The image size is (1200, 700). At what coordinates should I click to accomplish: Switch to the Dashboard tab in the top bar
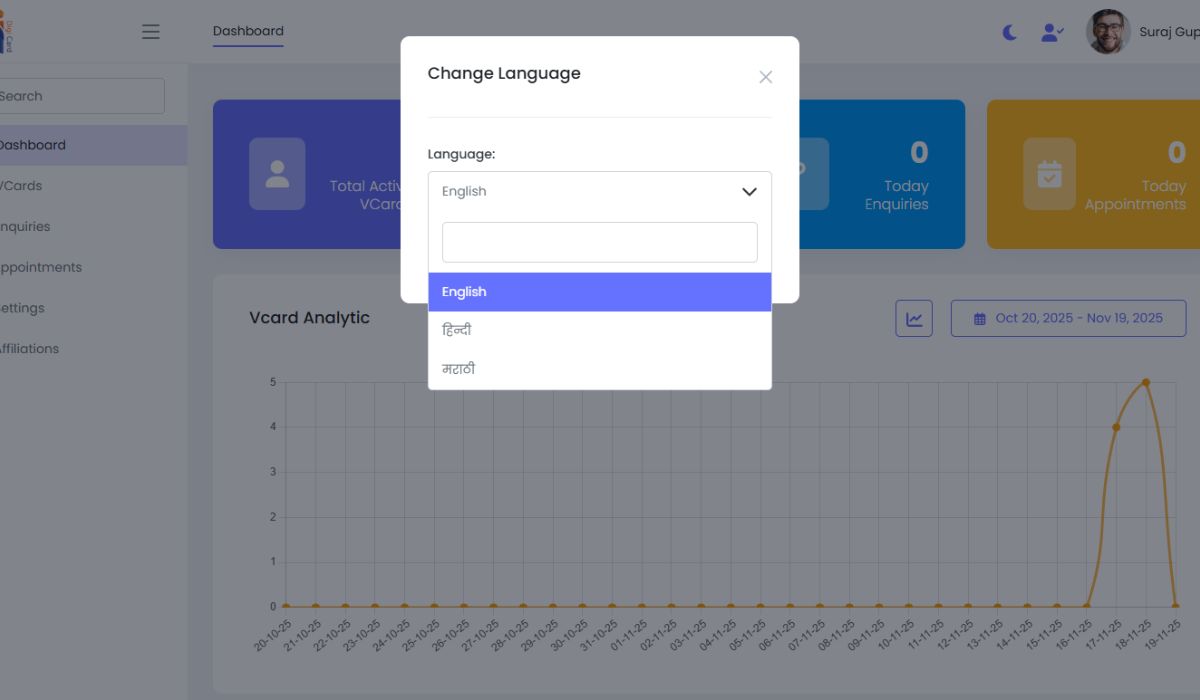click(247, 30)
